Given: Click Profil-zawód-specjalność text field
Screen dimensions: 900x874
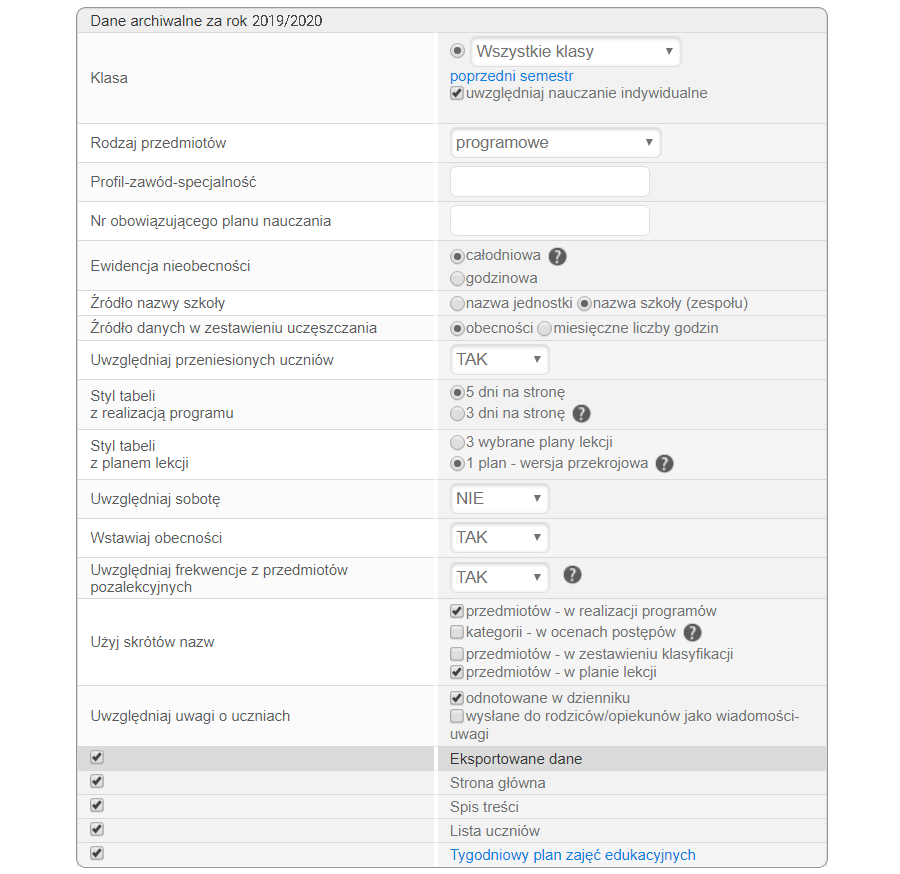Looking at the screenshot, I should coord(549,182).
